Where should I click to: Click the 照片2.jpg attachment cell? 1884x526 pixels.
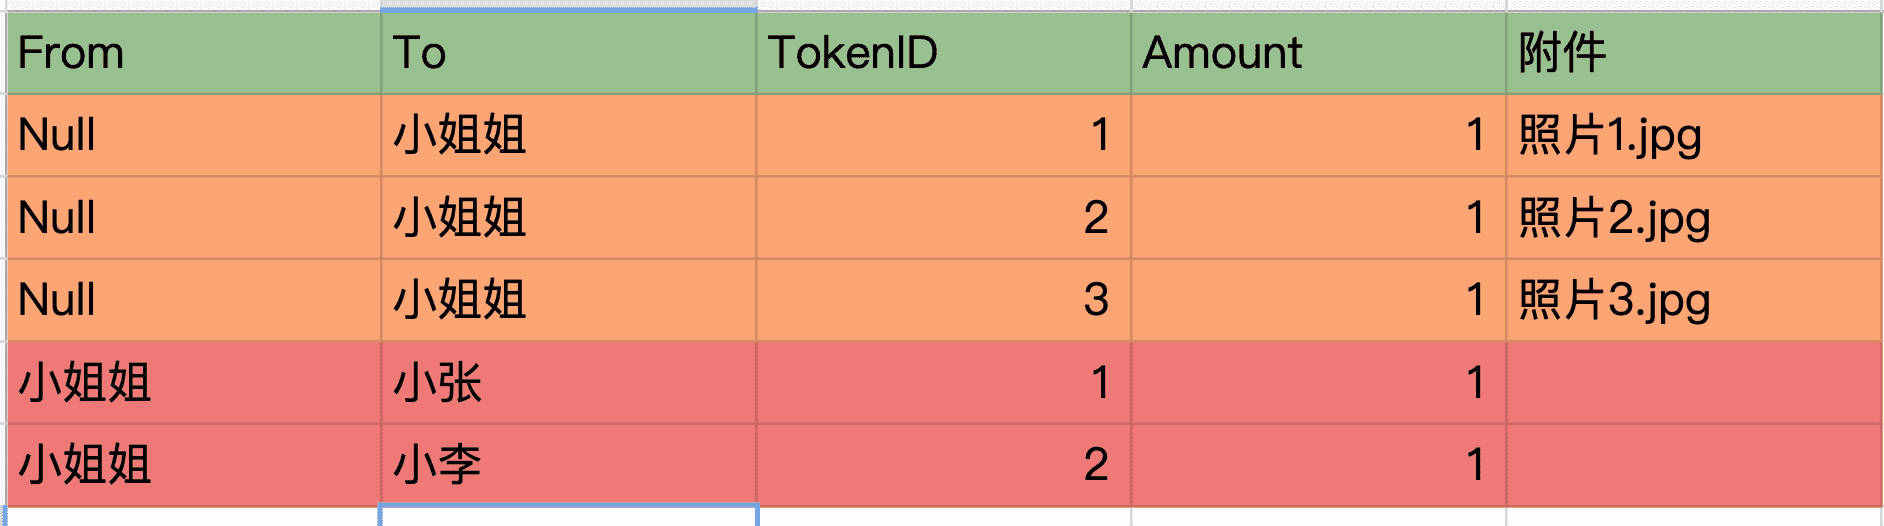1694,218
